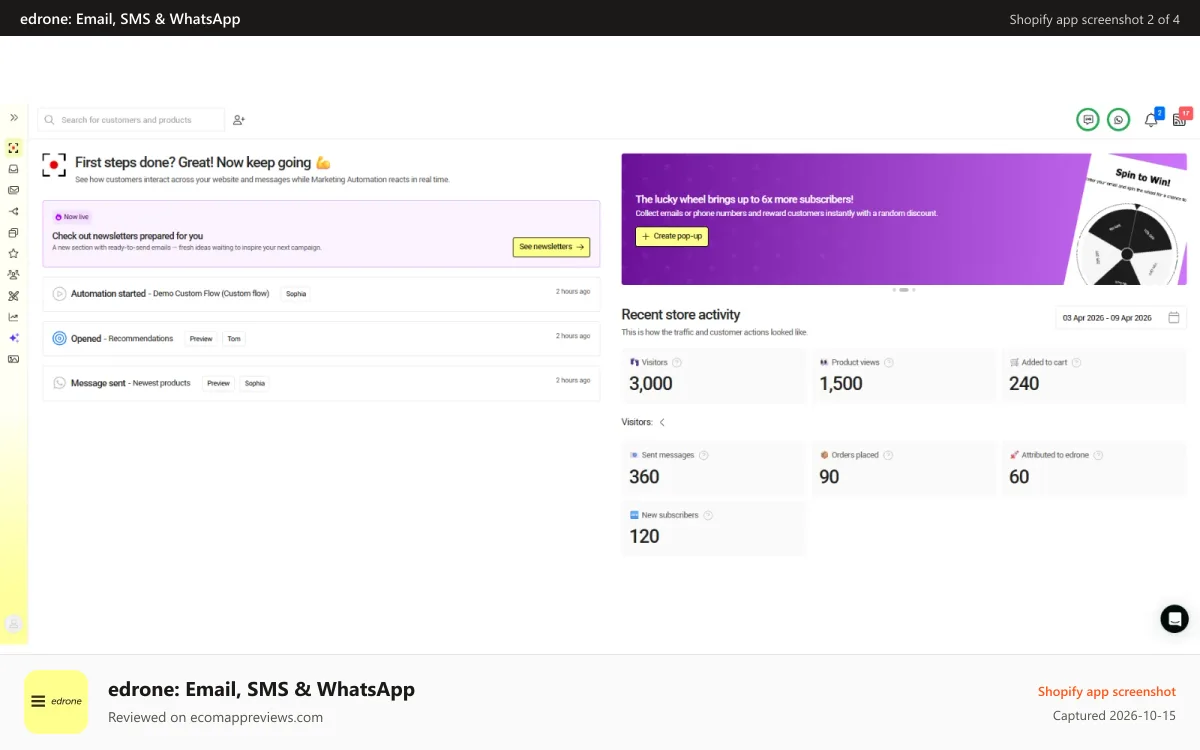Open the purple AI sparkles sidebar icon

click(x=13, y=338)
